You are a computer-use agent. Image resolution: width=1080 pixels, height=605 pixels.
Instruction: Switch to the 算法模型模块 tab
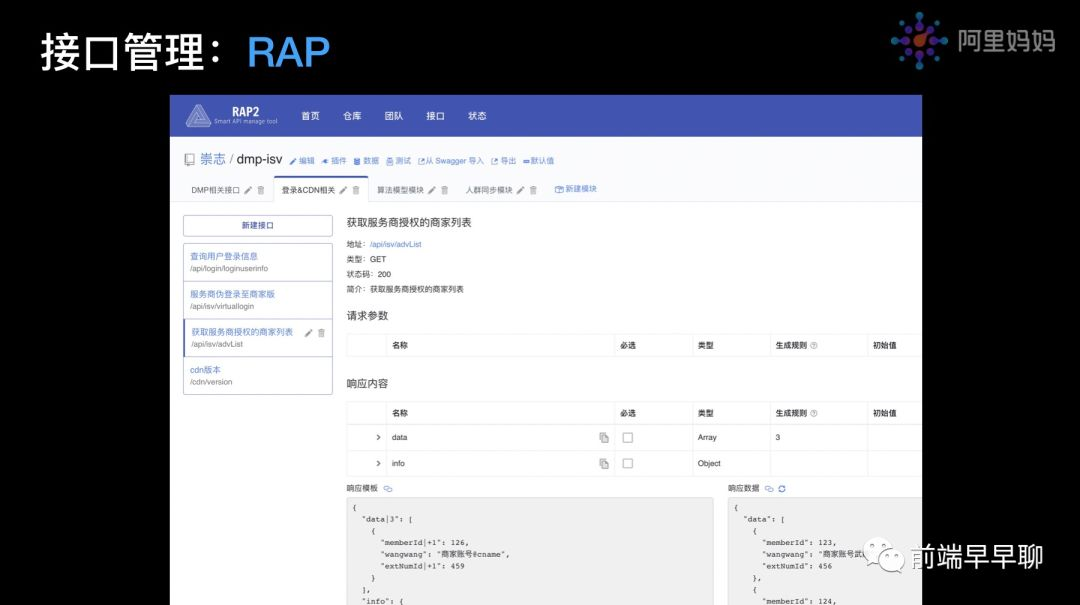click(x=400, y=190)
